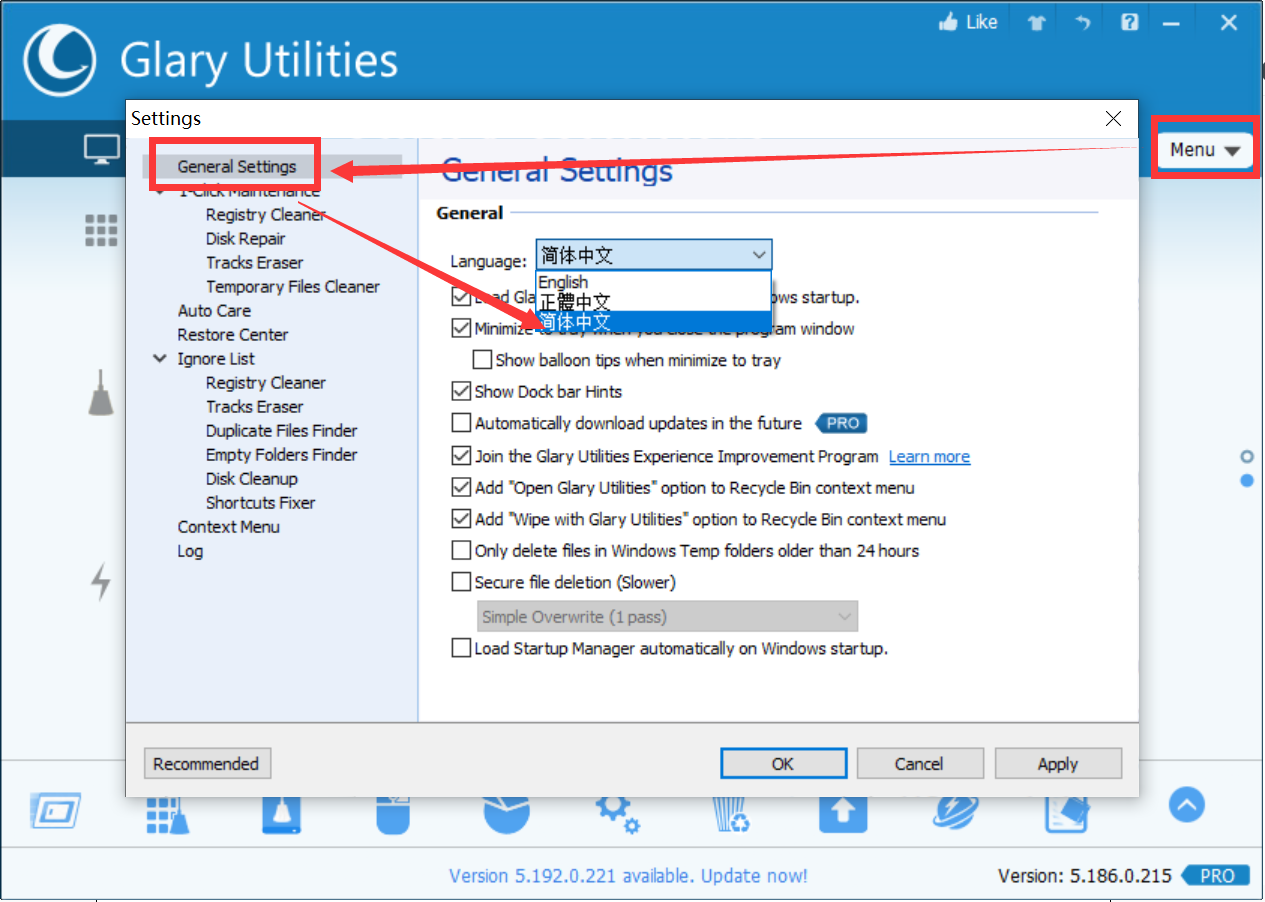
Task: Enable Show balloon tips when minimize to tray
Action: (x=482, y=360)
